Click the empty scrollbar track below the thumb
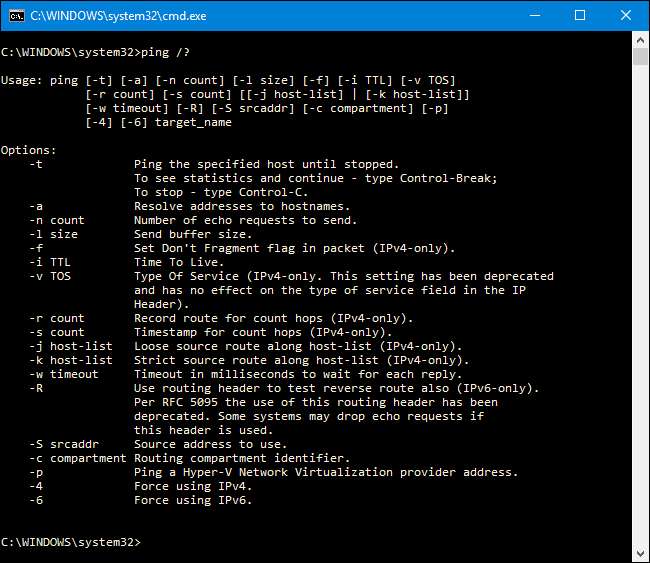This screenshot has height=563, width=650. point(641,300)
